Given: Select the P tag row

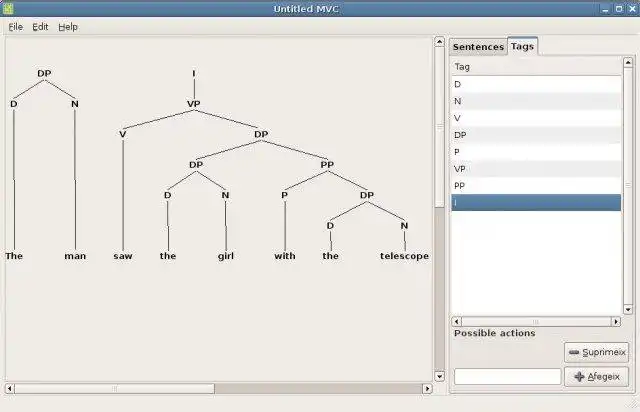Looking at the screenshot, I should [536, 152].
